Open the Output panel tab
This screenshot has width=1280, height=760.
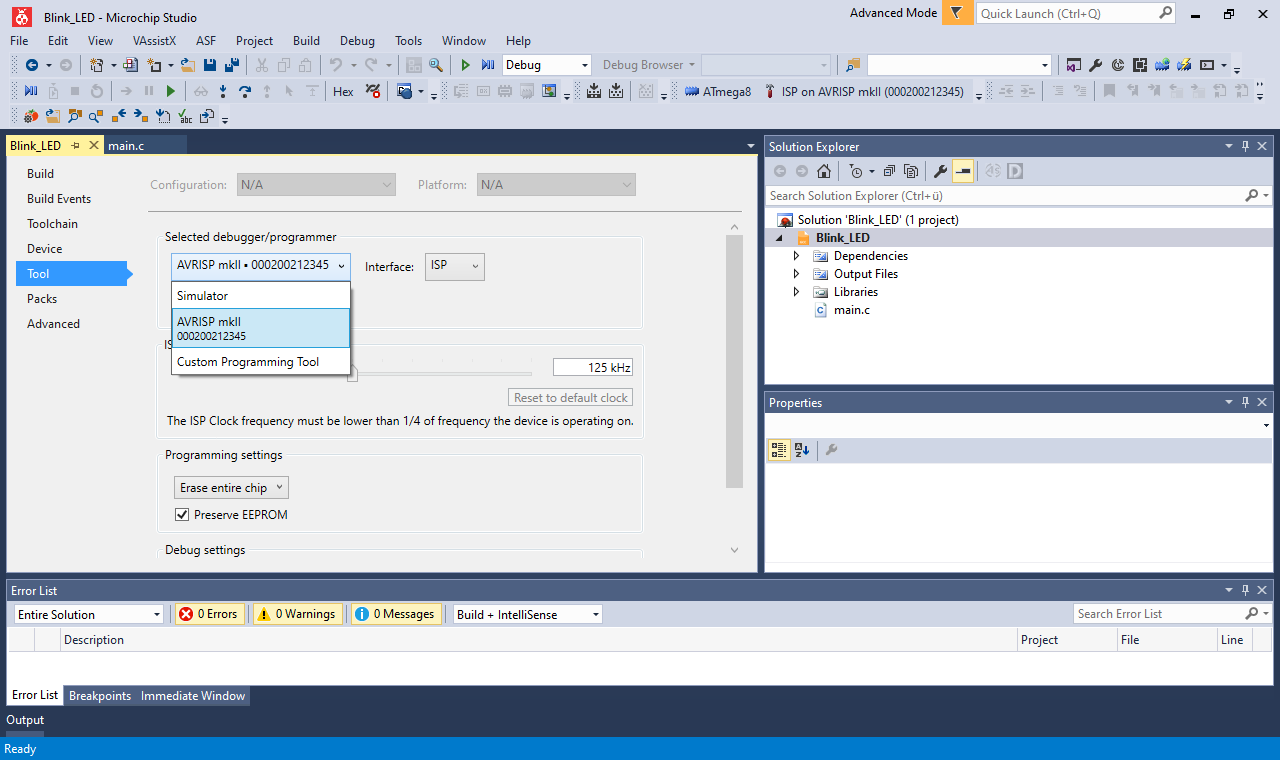pos(25,720)
